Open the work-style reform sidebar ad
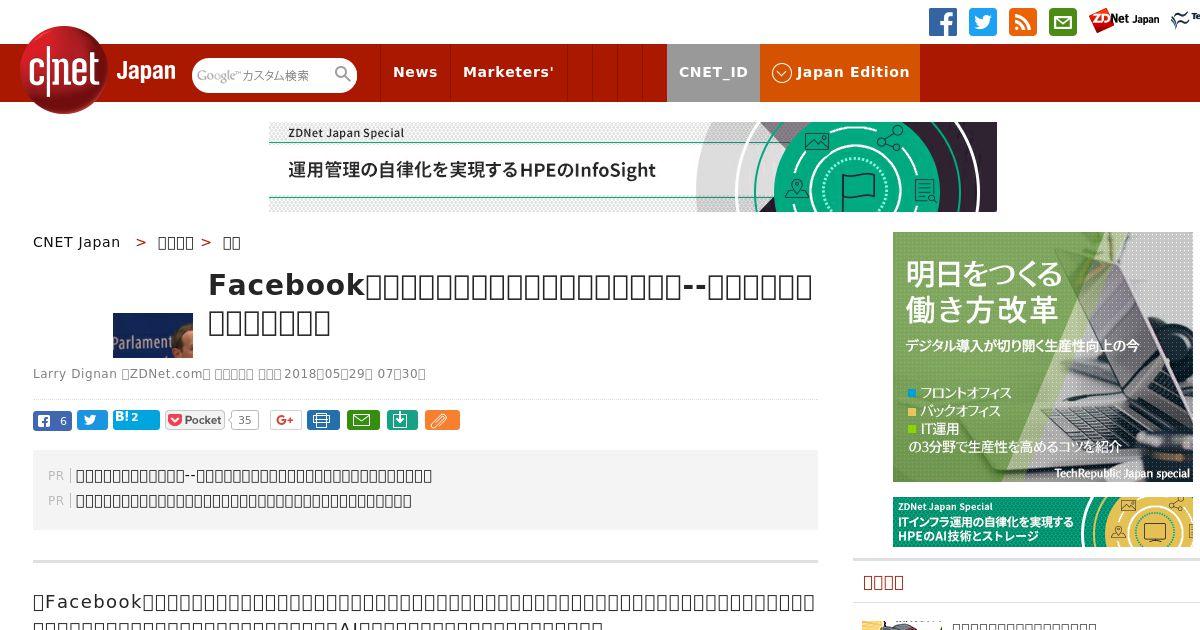The height and width of the screenshot is (630, 1200). tap(1043, 357)
